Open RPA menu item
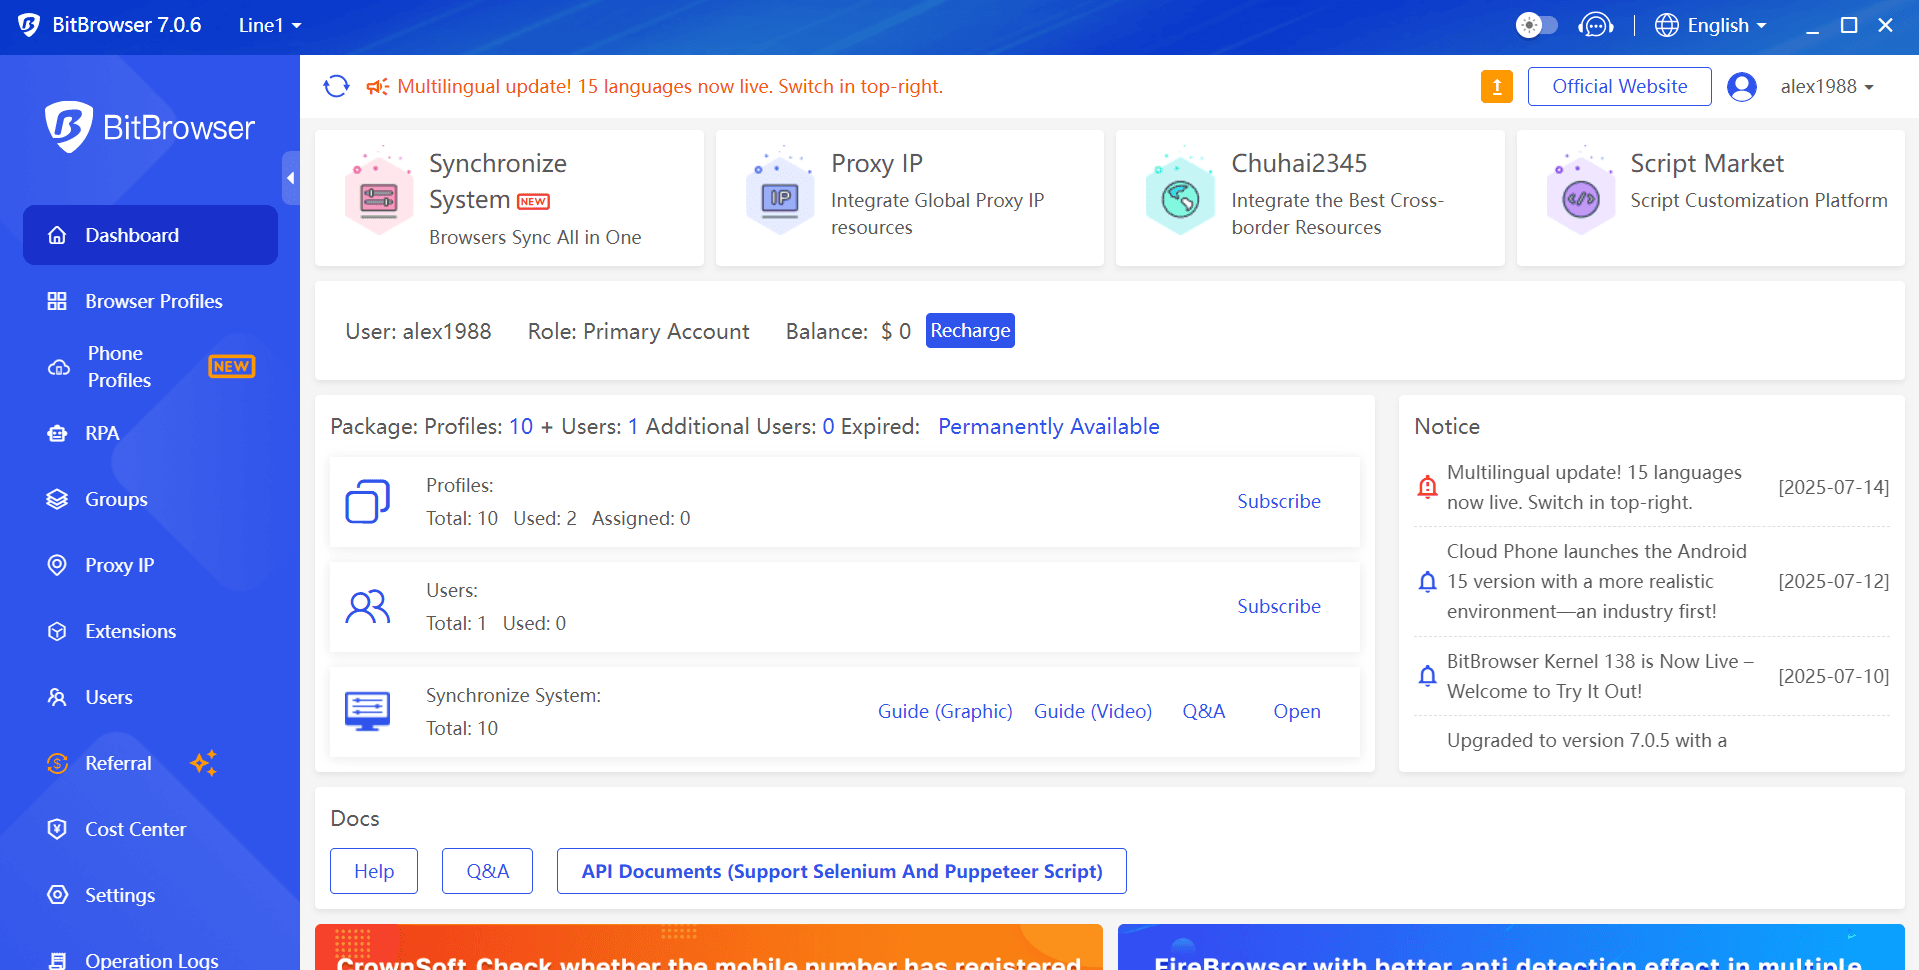1919x970 pixels. tap(150, 433)
